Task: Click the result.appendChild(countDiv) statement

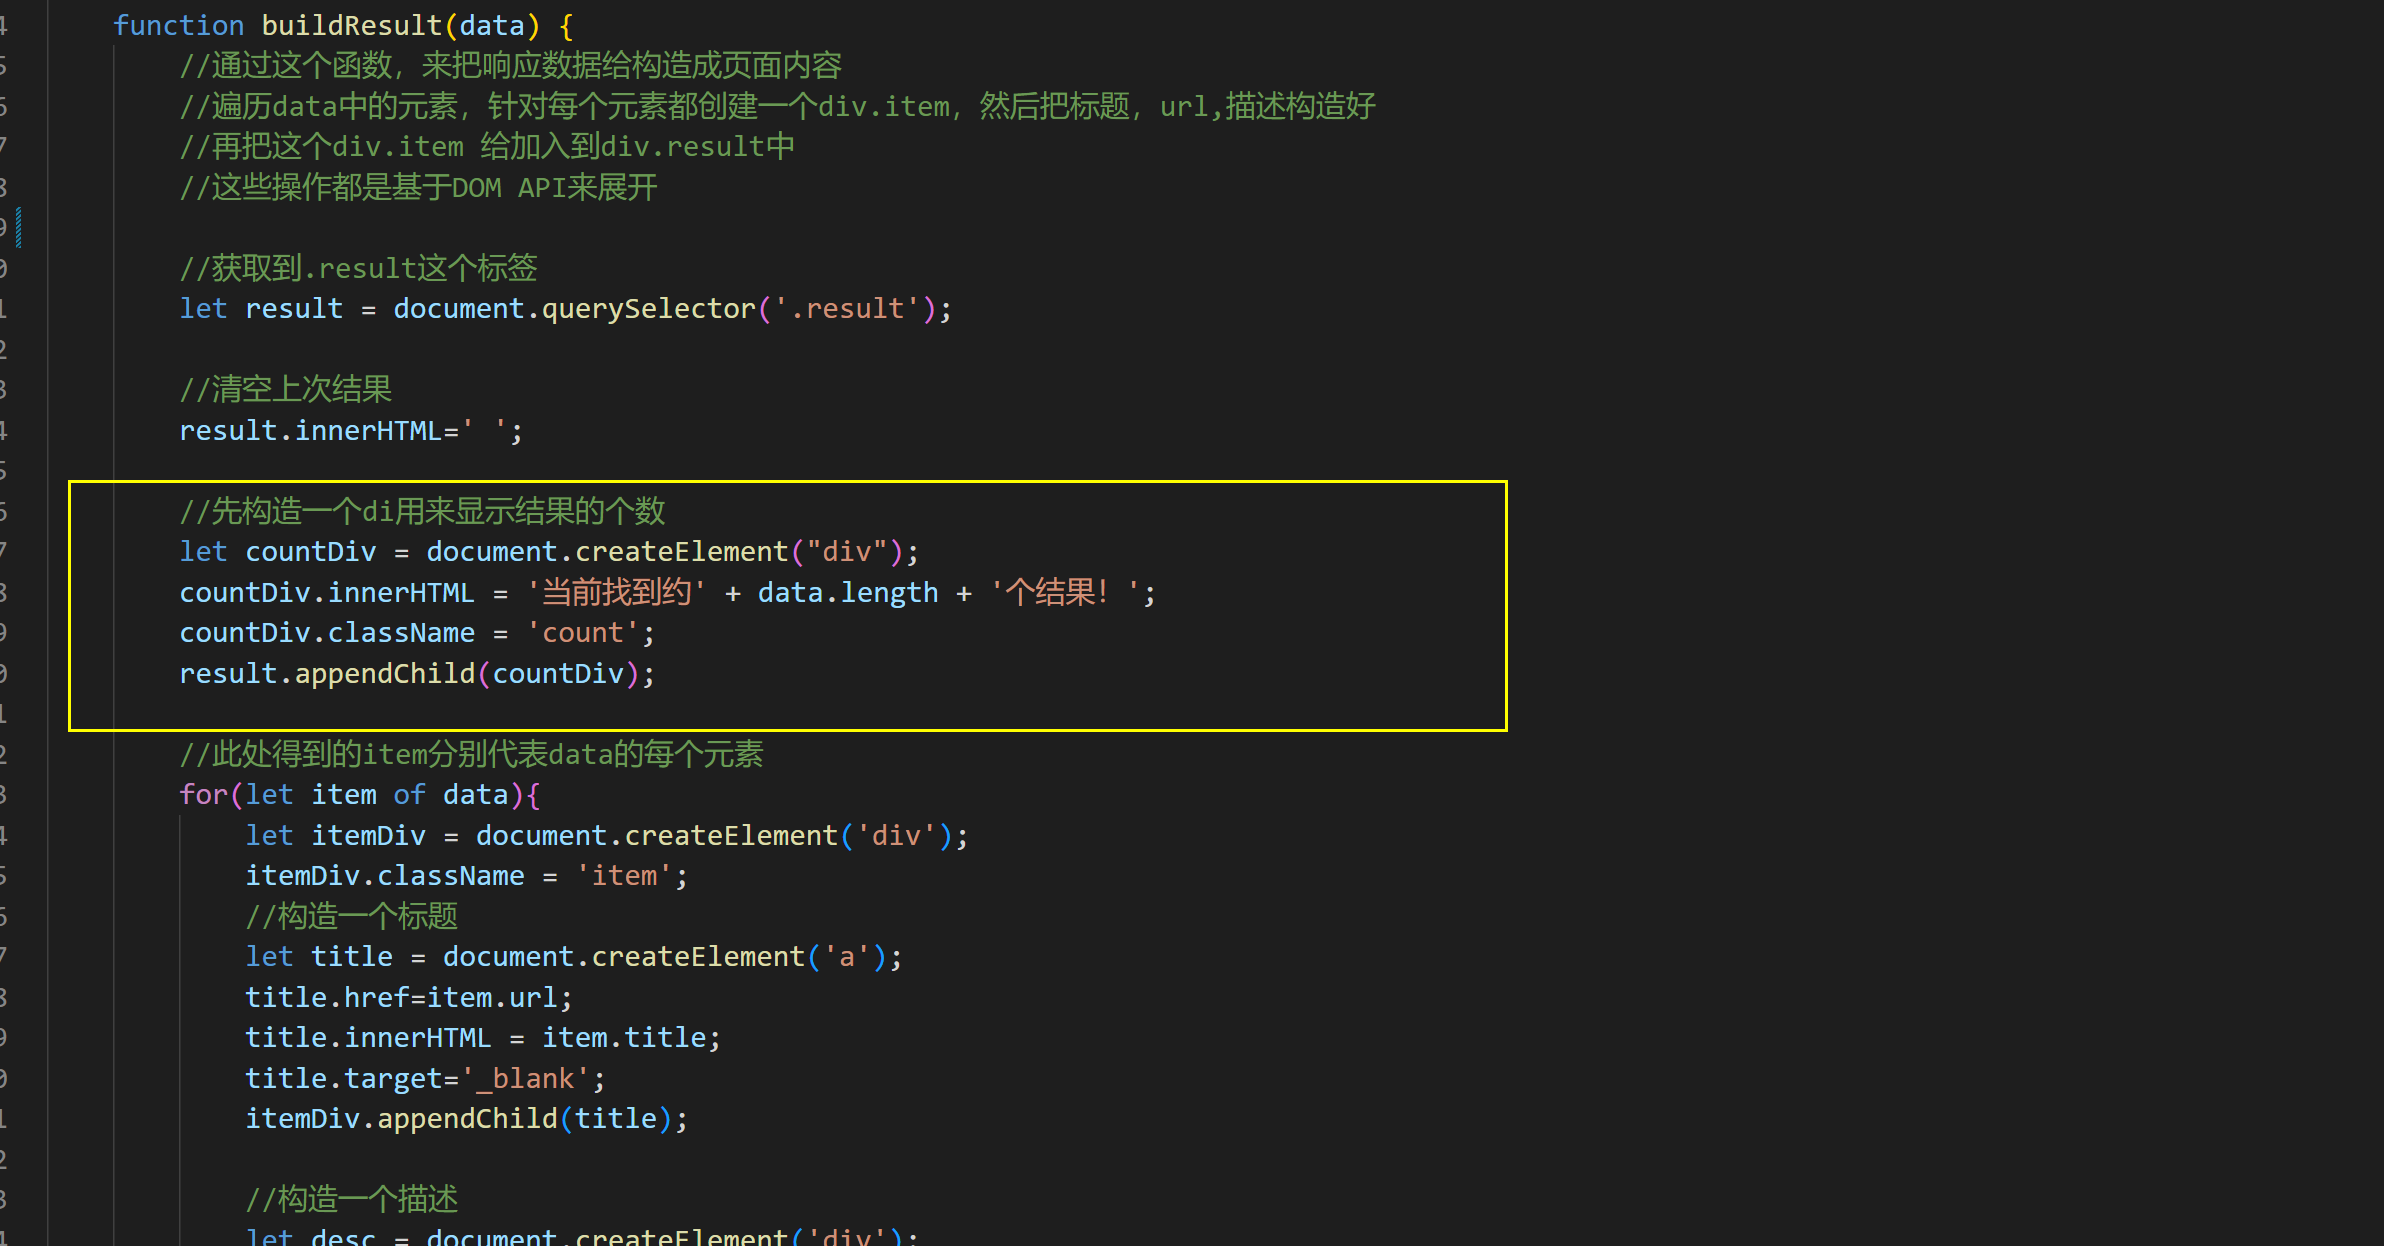Action: 418,672
